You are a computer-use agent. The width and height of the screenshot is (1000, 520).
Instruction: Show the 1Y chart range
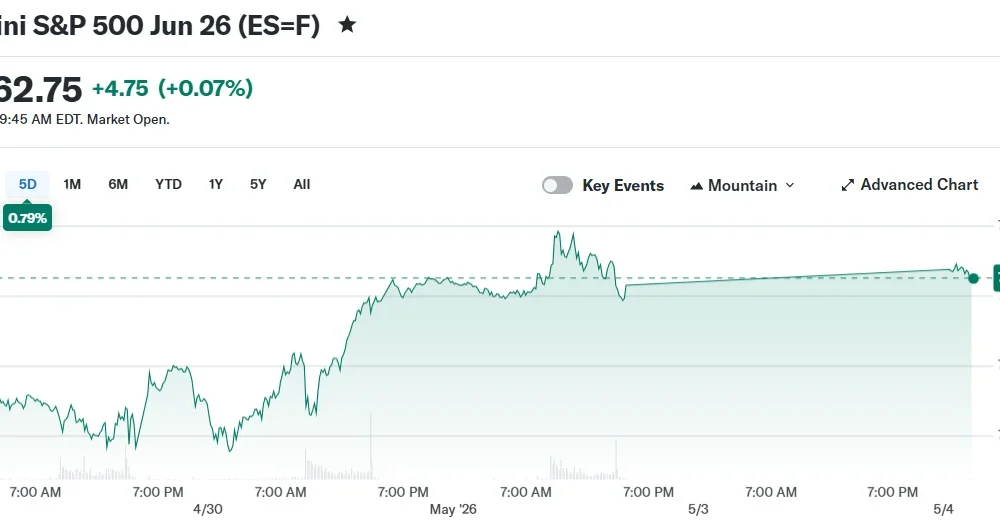(216, 184)
